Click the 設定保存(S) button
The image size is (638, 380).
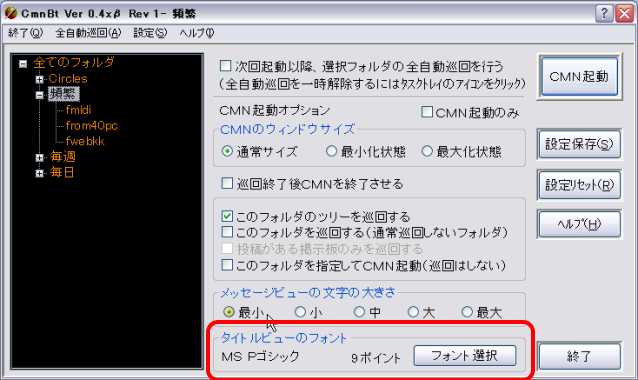coord(579,144)
